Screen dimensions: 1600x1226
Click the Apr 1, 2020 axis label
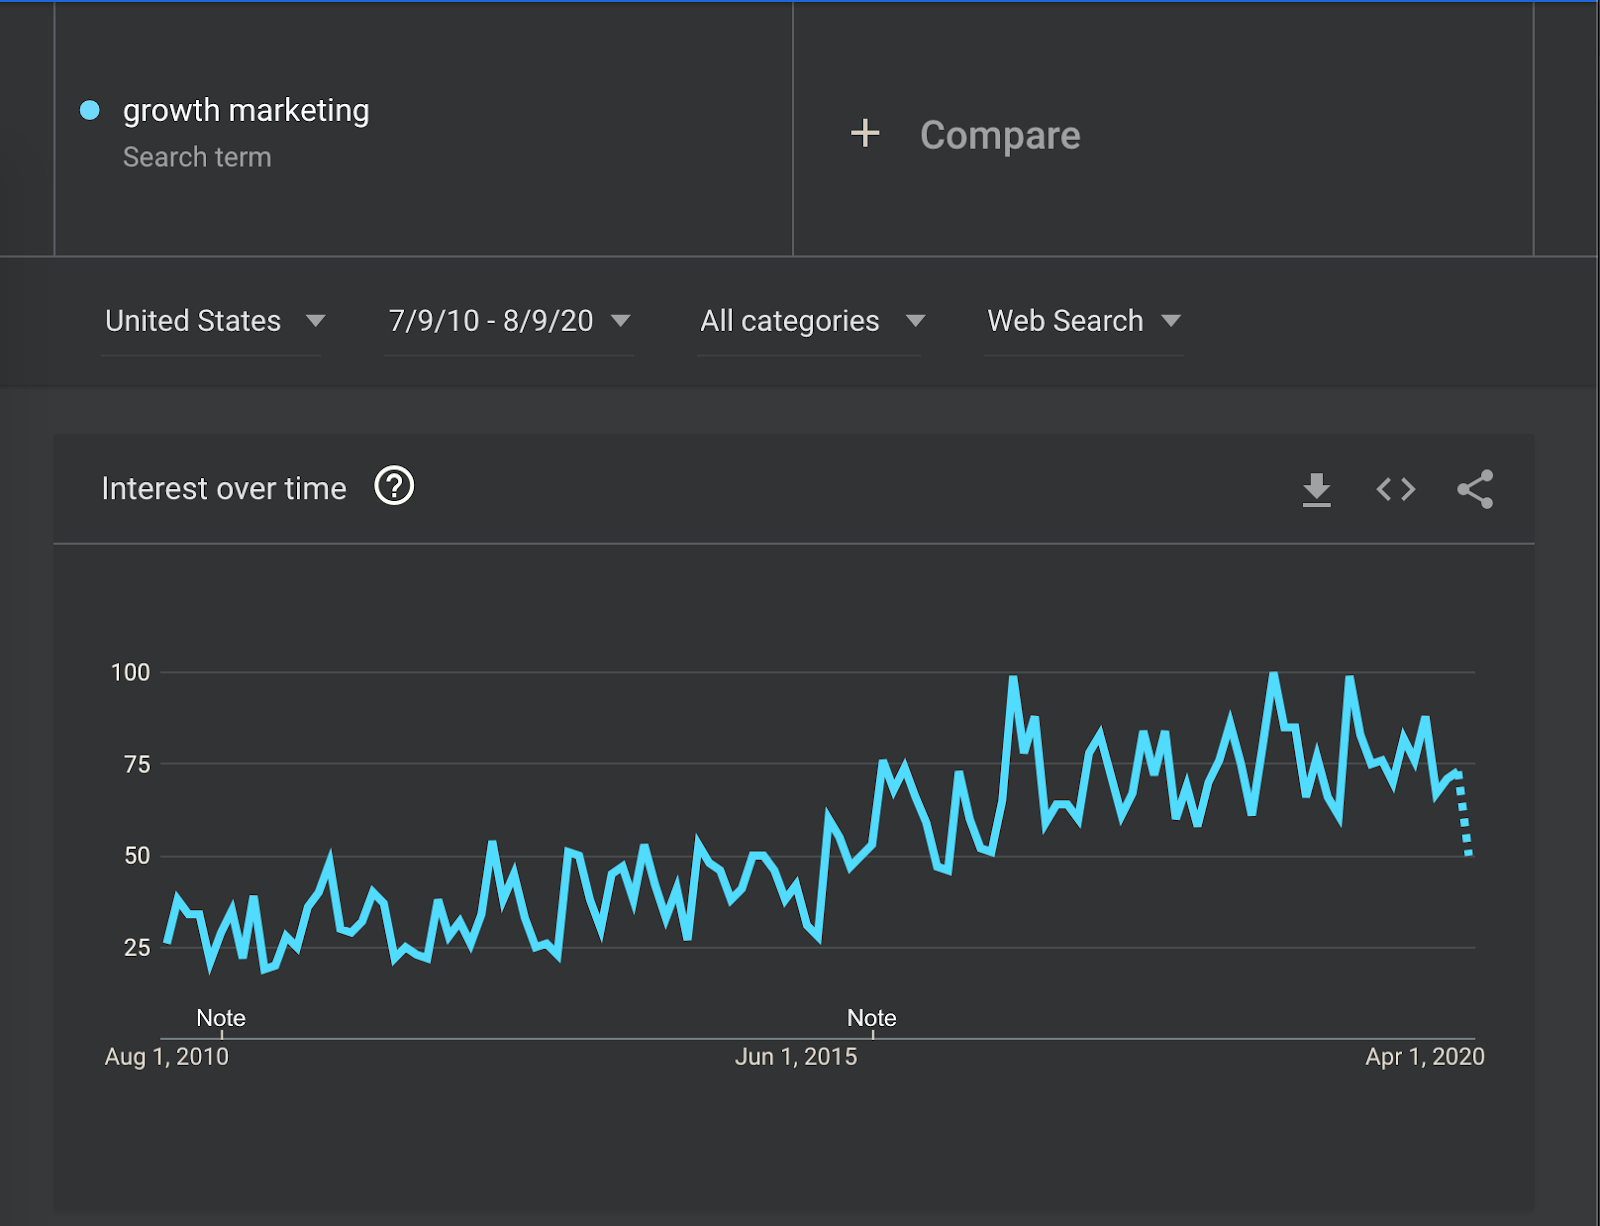point(1425,1056)
